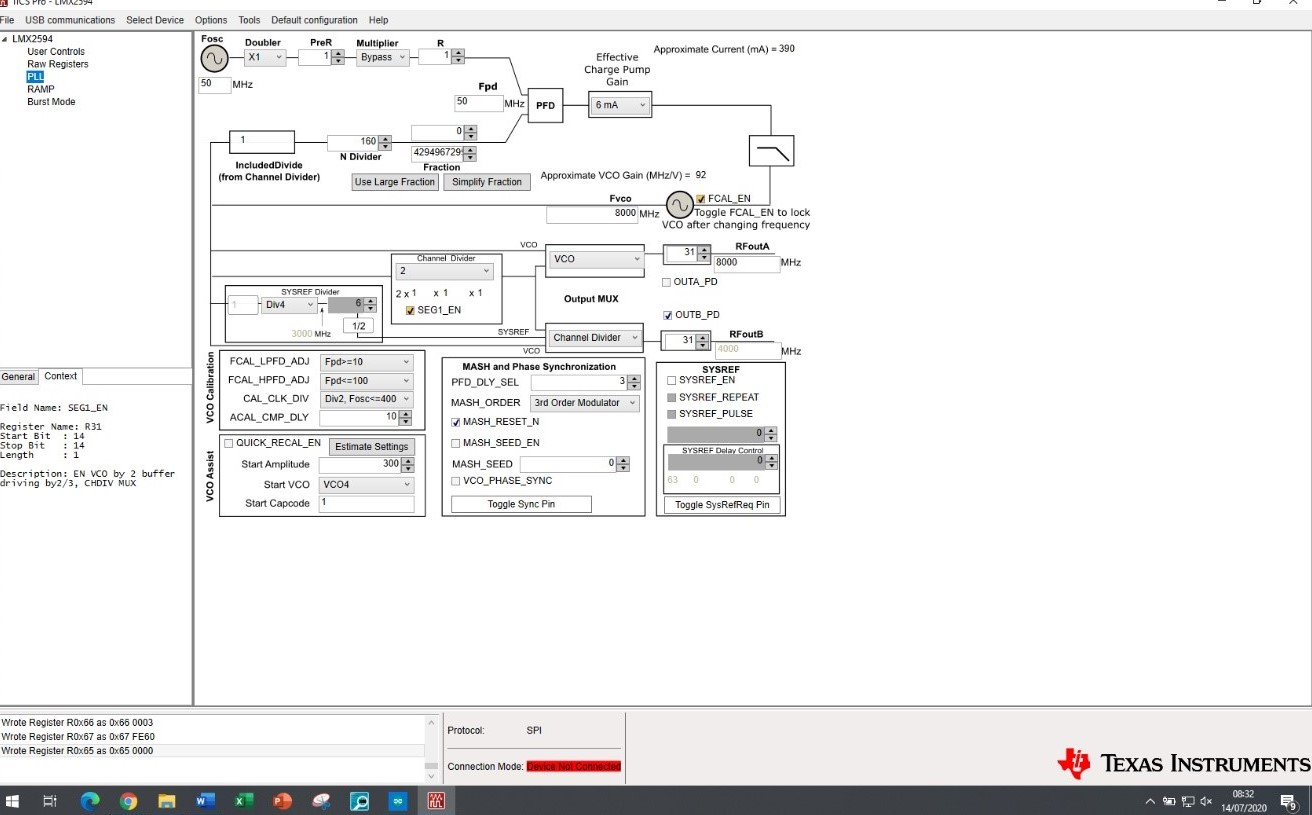This screenshot has height=815, width=1312.
Task: Open Microsoft Word from the taskbar
Action: point(206,801)
